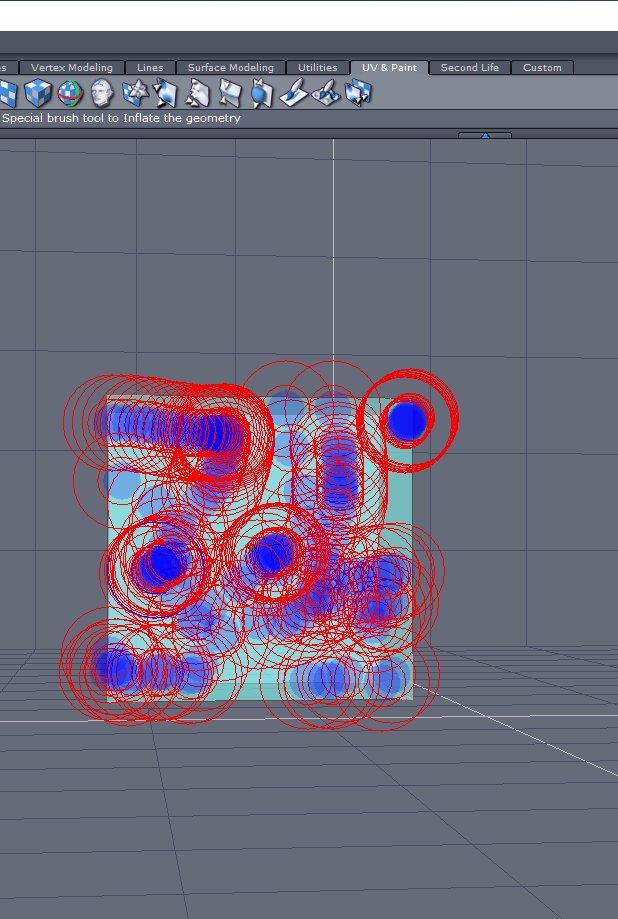Choose the sculpted head bust tool icon
618x919 pixels.
(102, 93)
